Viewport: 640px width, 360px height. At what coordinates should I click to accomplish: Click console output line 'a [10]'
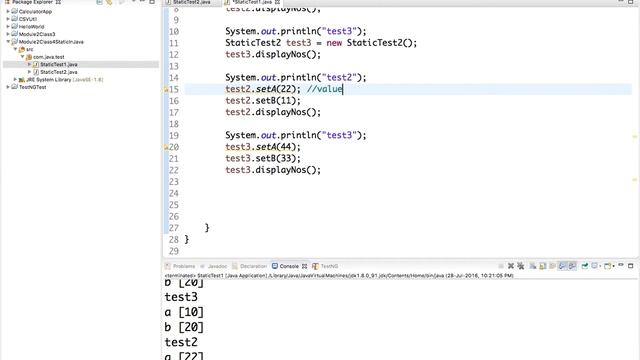pyautogui.click(x=184, y=312)
